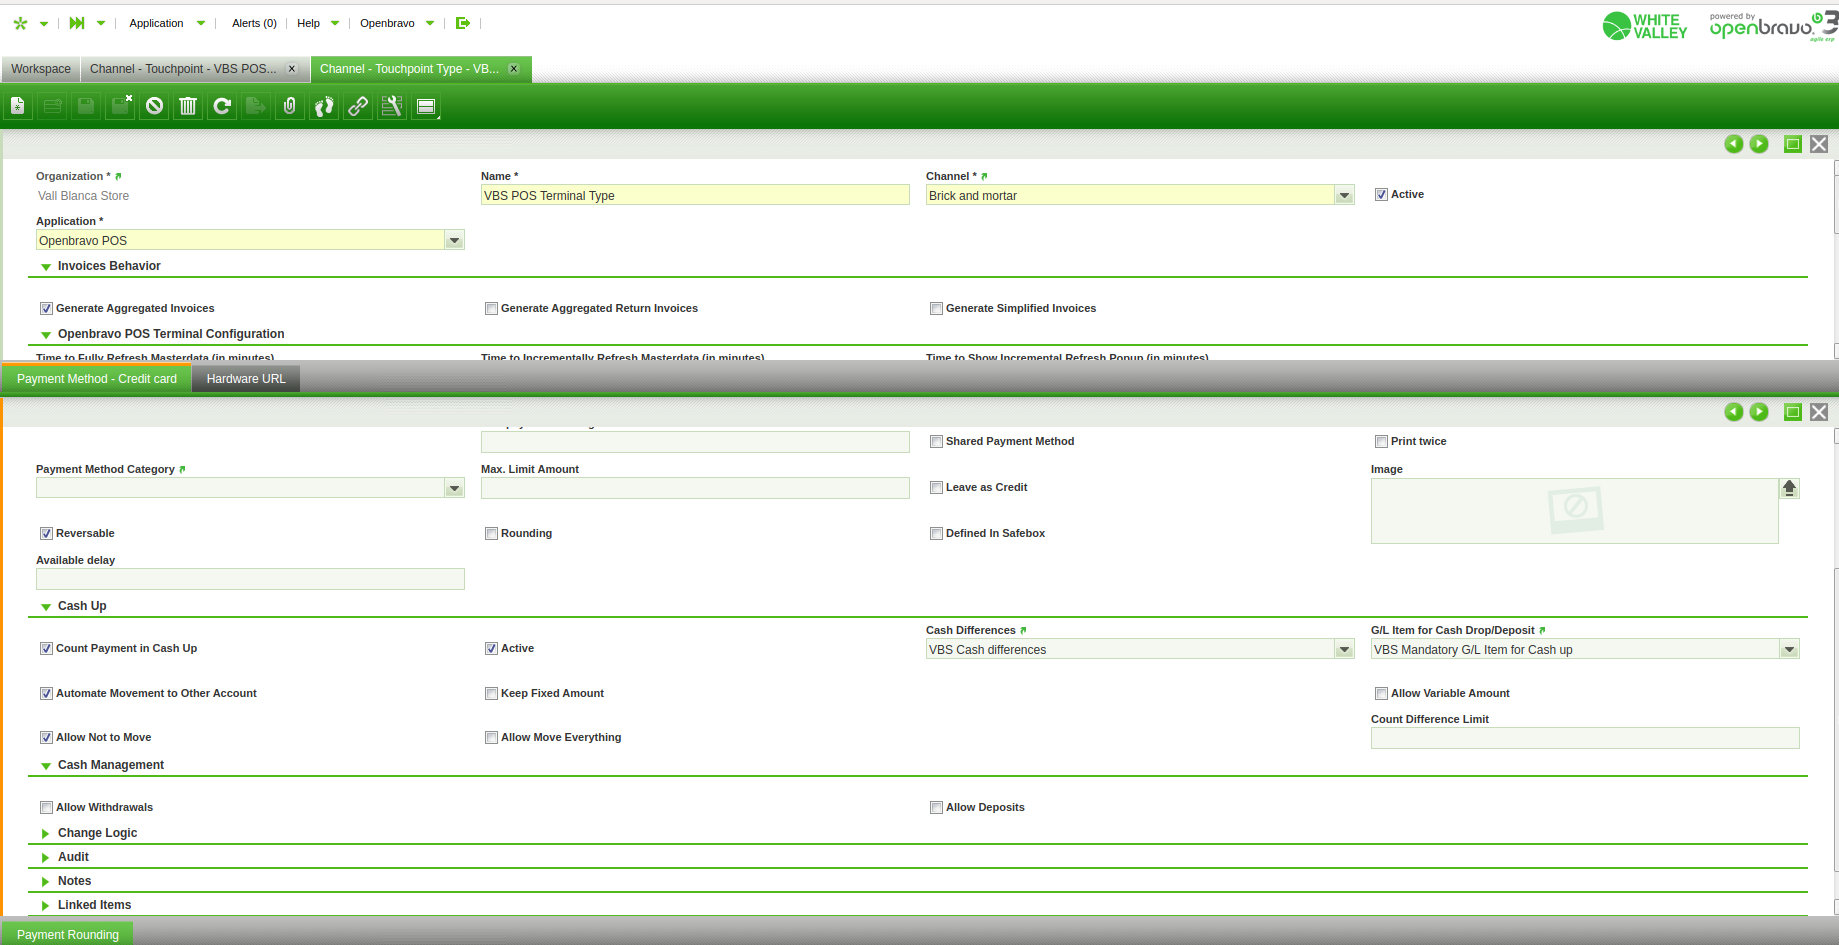Open the Application menu
Viewport: 1839px width, 945px height.
(157, 23)
